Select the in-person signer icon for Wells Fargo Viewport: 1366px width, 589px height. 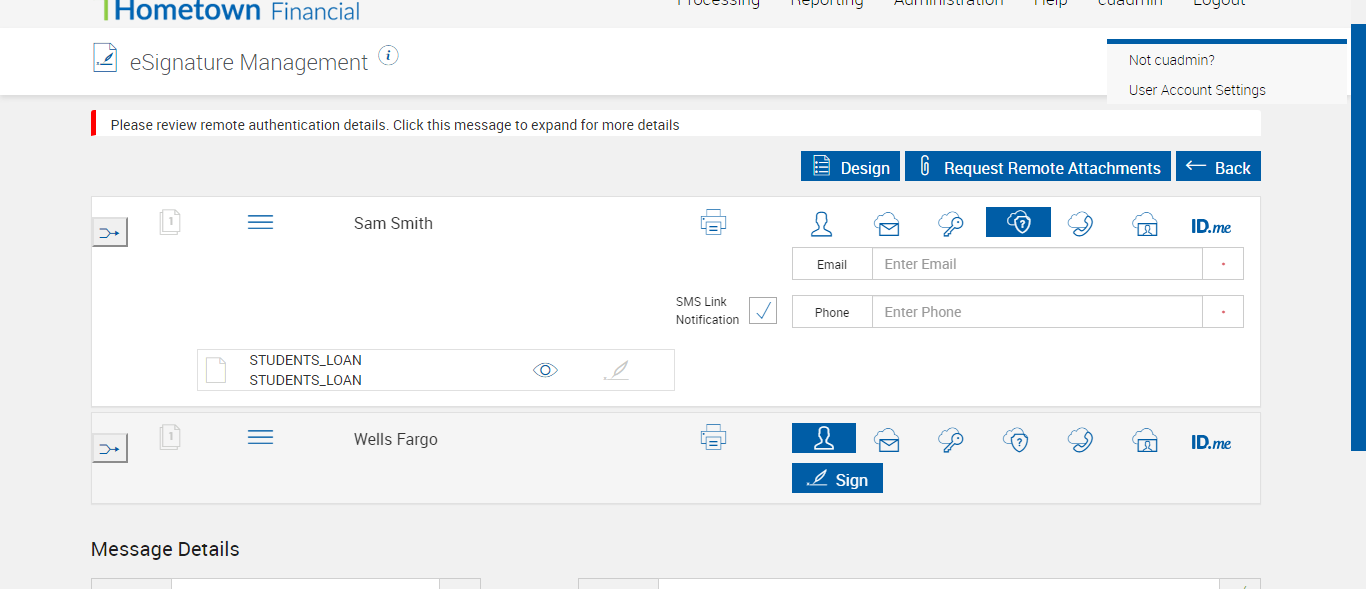coord(823,439)
